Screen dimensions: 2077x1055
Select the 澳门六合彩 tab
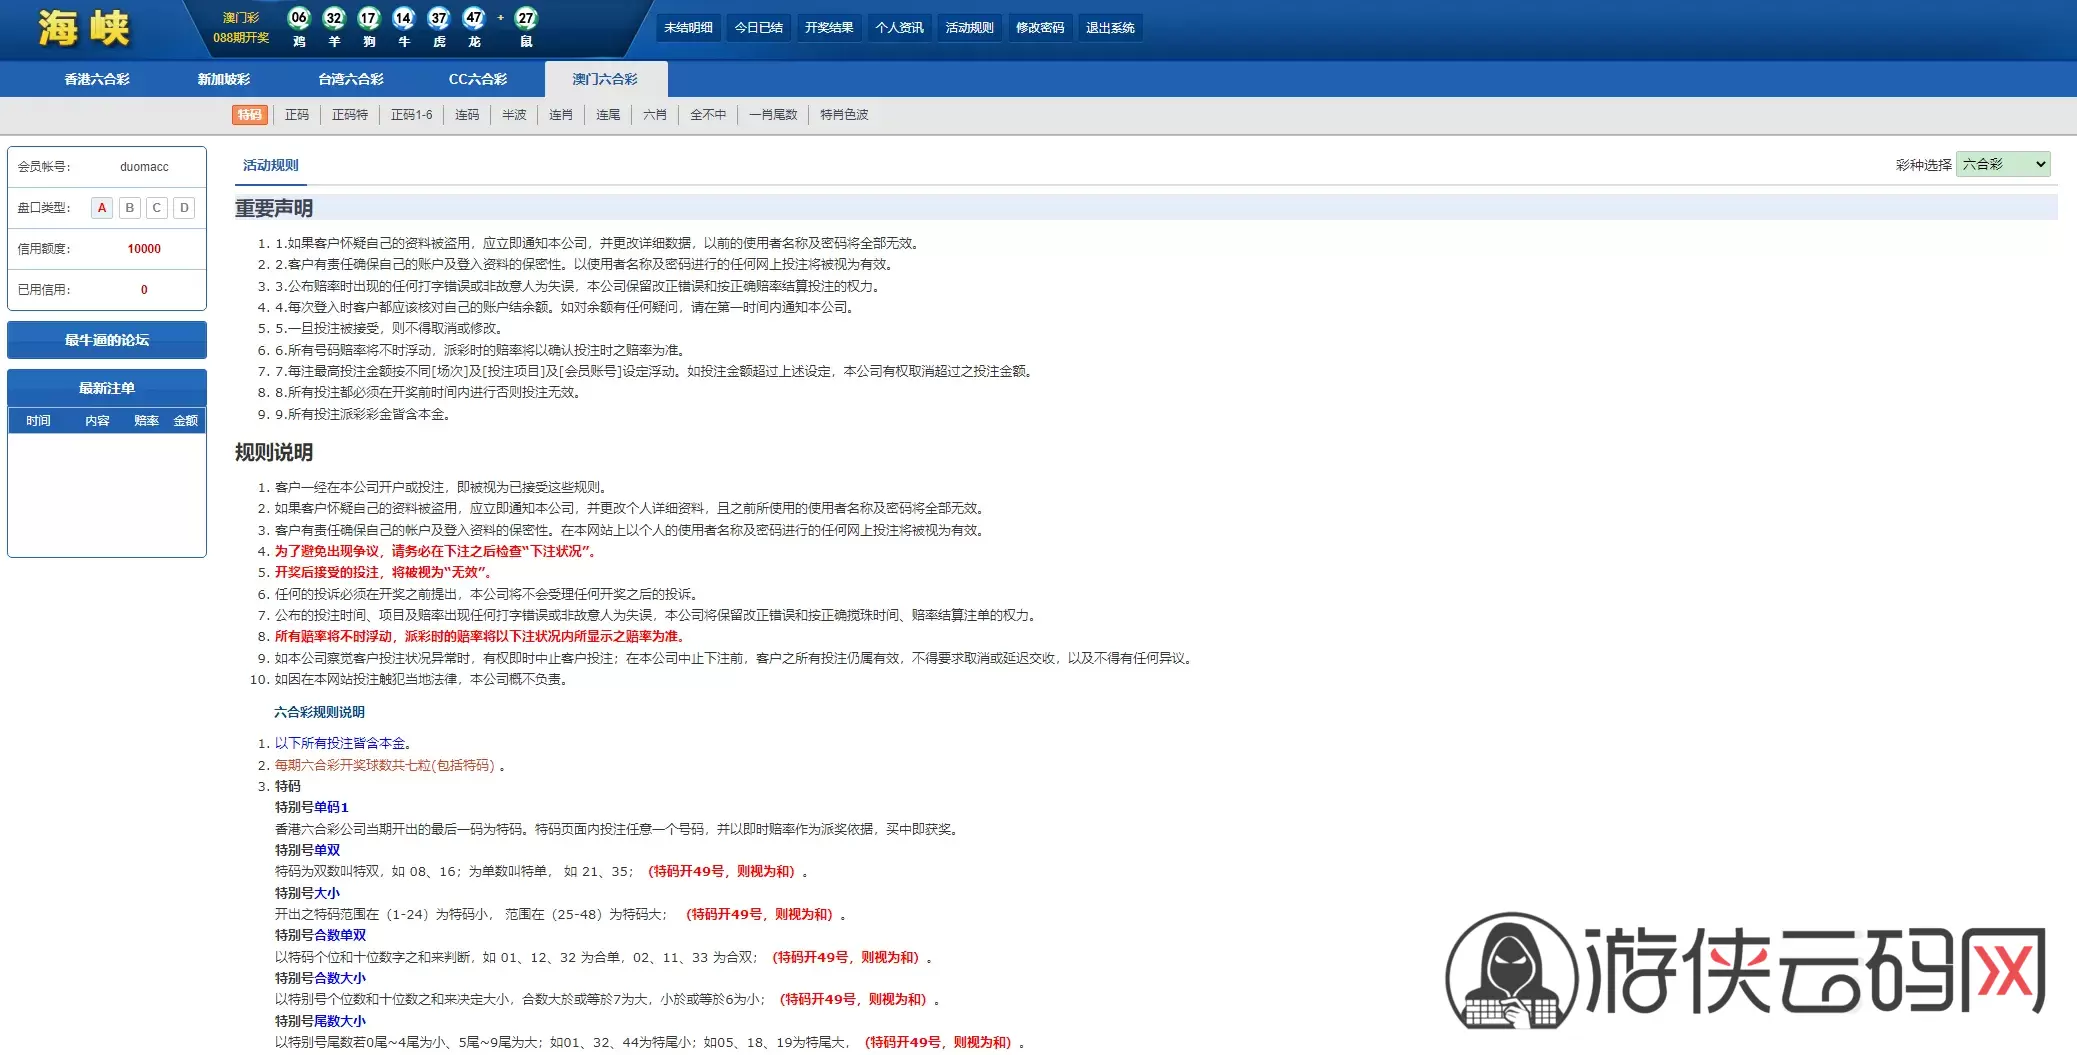click(x=605, y=79)
